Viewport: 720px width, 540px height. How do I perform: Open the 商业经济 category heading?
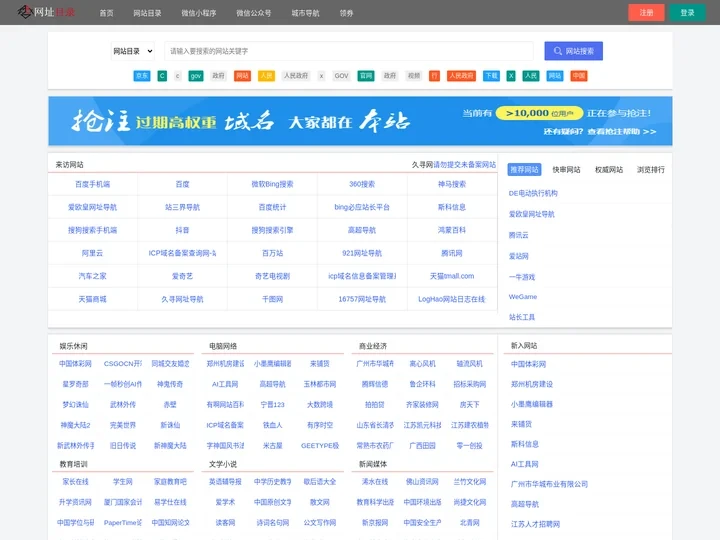pyautogui.click(x=373, y=346)
